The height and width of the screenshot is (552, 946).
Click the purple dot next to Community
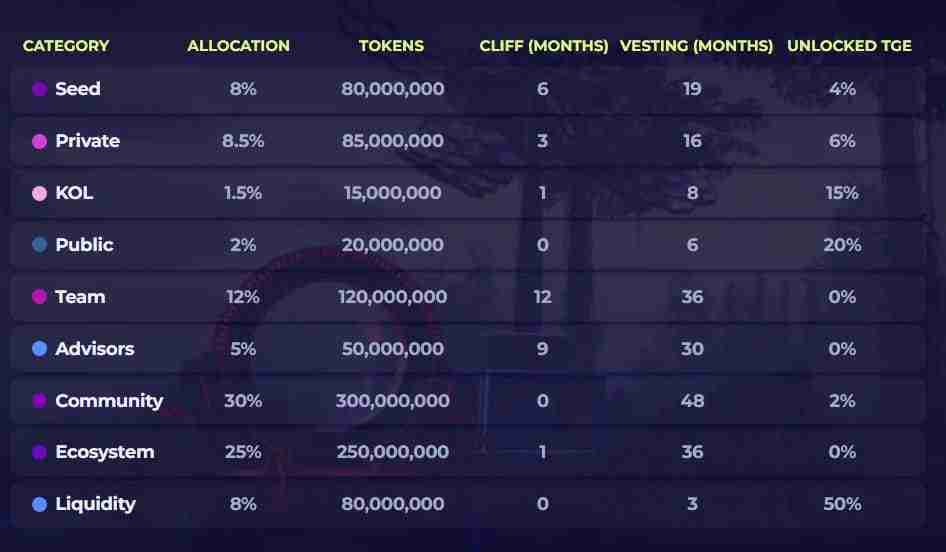(x=40, y=401)
